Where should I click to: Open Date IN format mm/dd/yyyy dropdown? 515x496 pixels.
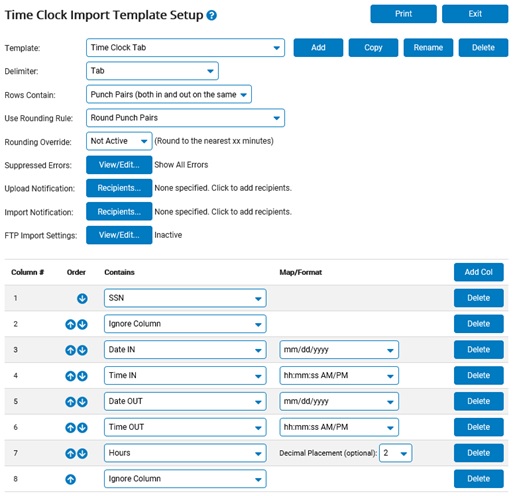coord(339,350)
